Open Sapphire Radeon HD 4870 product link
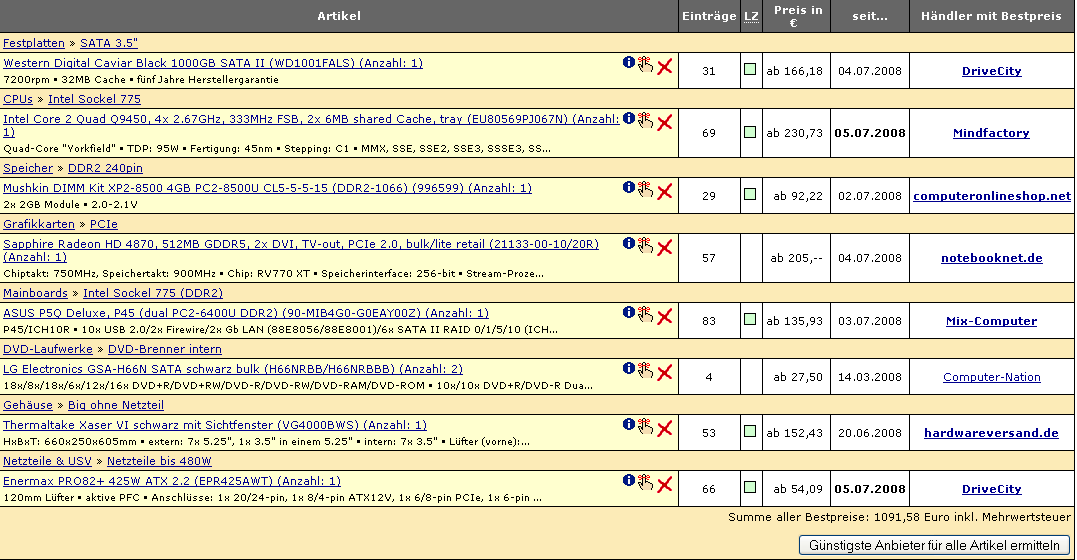The image size is (1077, 560). pyautogui.click(x=301, y=250)
